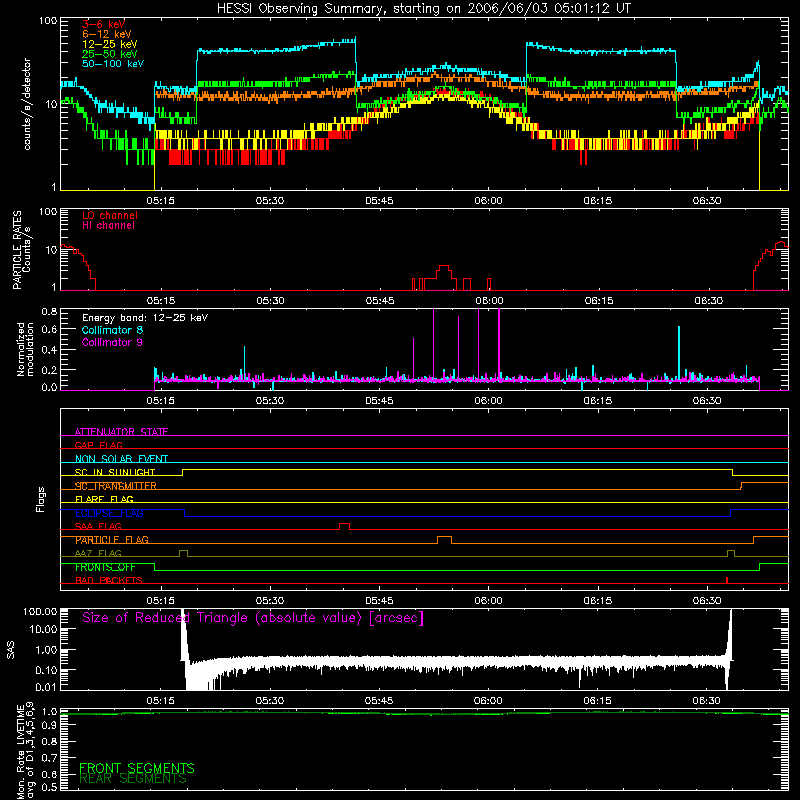
Task: Select the '6-12 keV' legend label
Action: (107, 34)
